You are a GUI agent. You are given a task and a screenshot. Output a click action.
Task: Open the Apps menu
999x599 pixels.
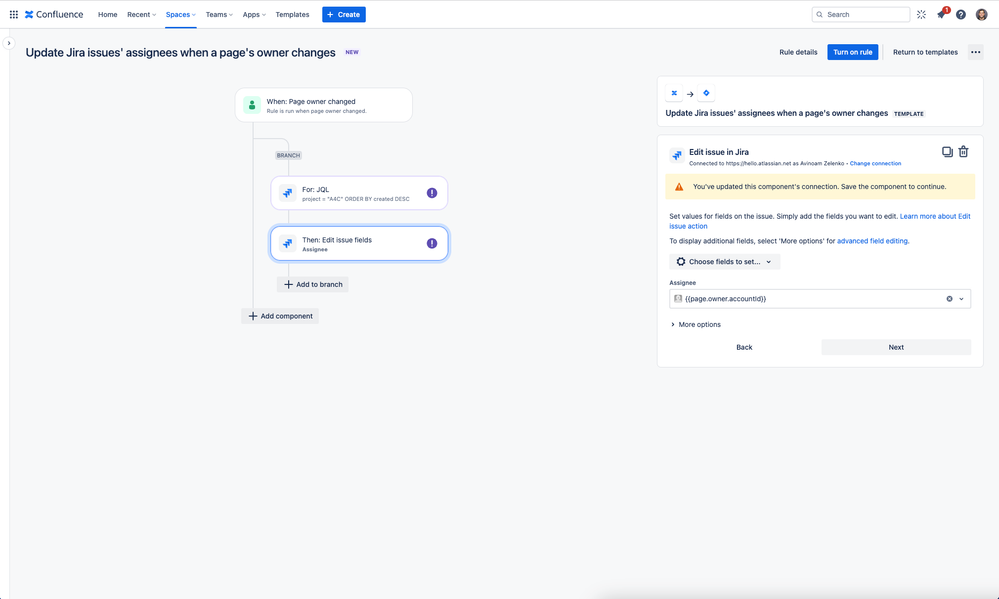pos(254,14)
